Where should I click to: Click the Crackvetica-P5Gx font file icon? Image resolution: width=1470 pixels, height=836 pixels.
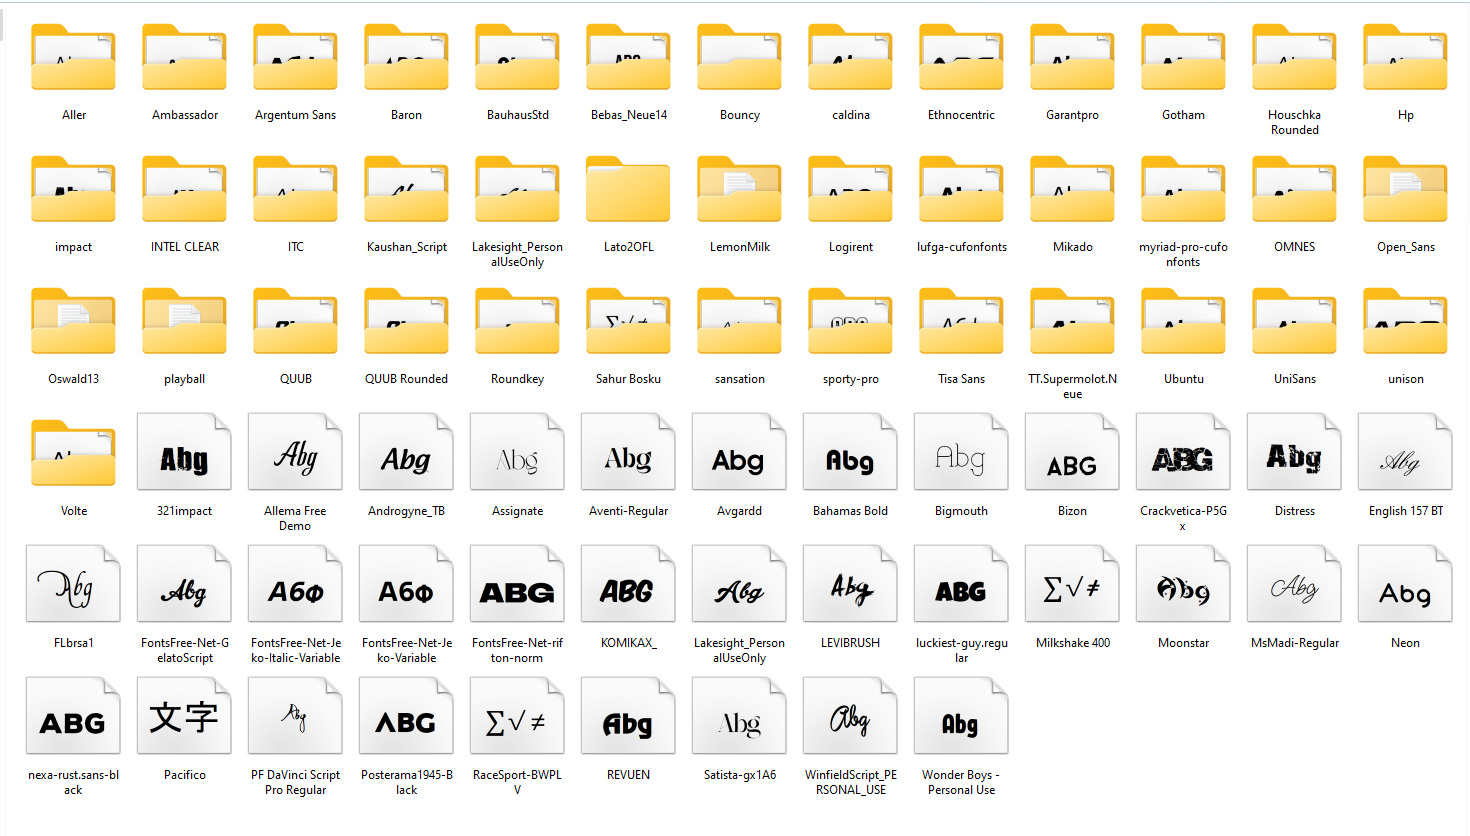pyautogui.click(x=1183, y=452)
